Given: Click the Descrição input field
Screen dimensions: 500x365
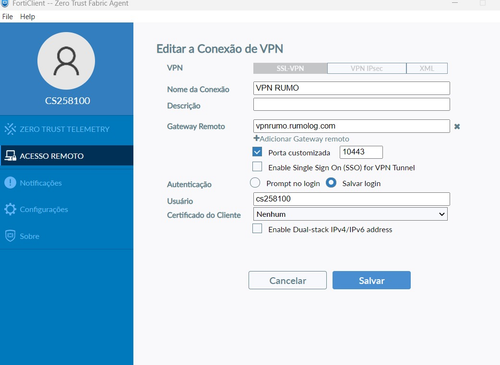Looking at the screenshot, I should [x=351, y=104].
